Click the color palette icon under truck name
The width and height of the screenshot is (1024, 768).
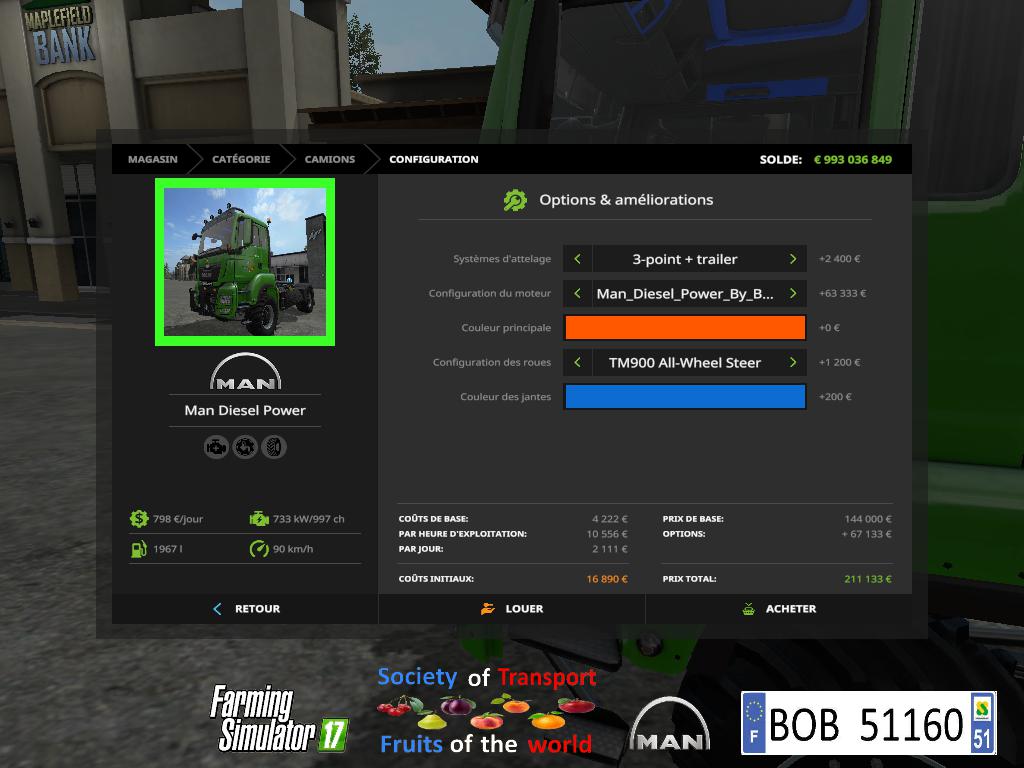coord(245,447)
